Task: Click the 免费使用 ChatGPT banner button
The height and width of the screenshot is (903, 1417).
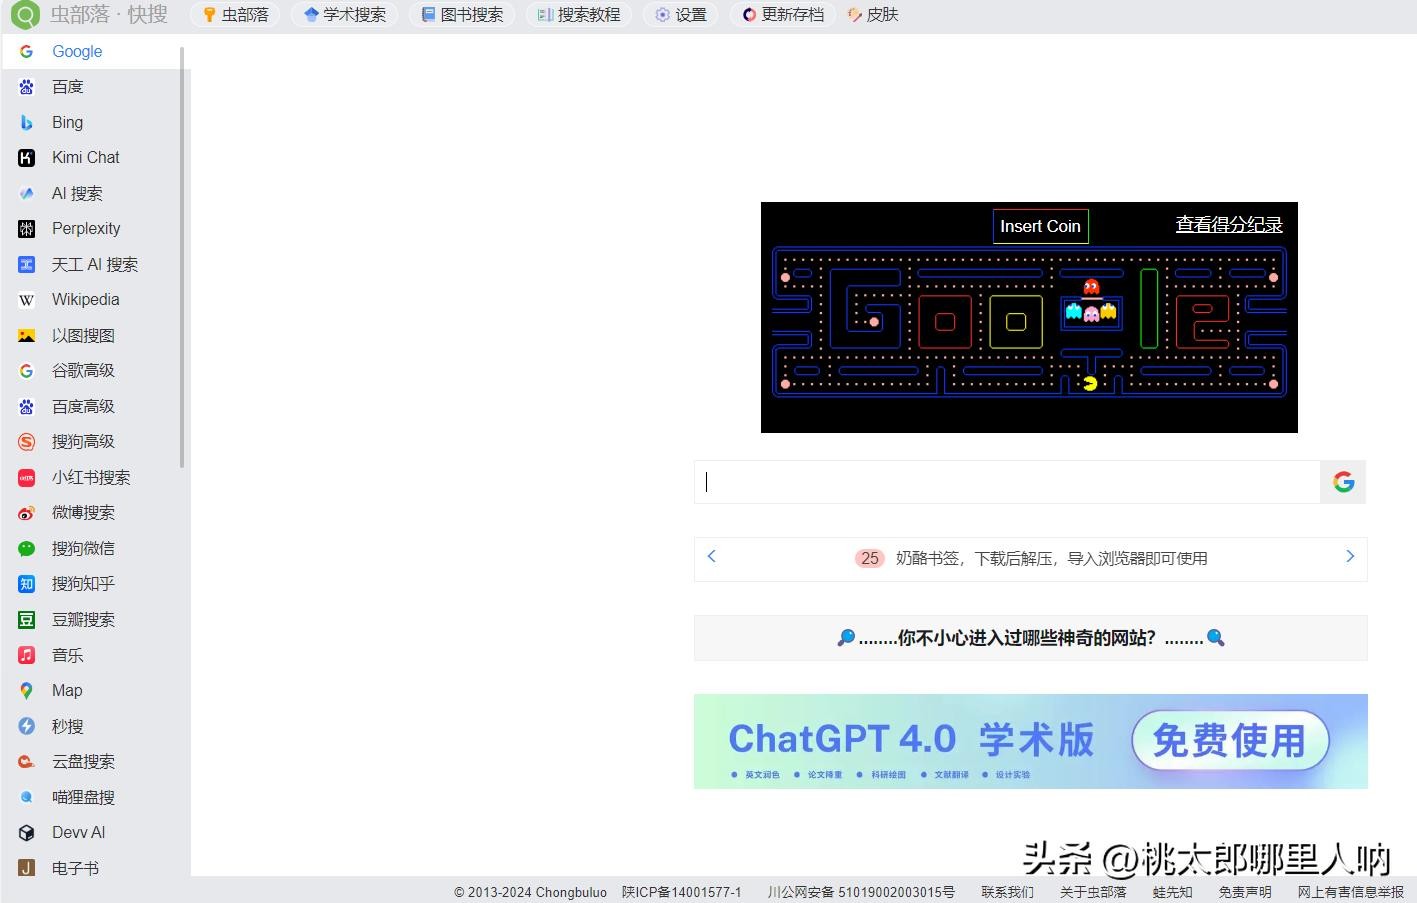Action: [1229, 741]
